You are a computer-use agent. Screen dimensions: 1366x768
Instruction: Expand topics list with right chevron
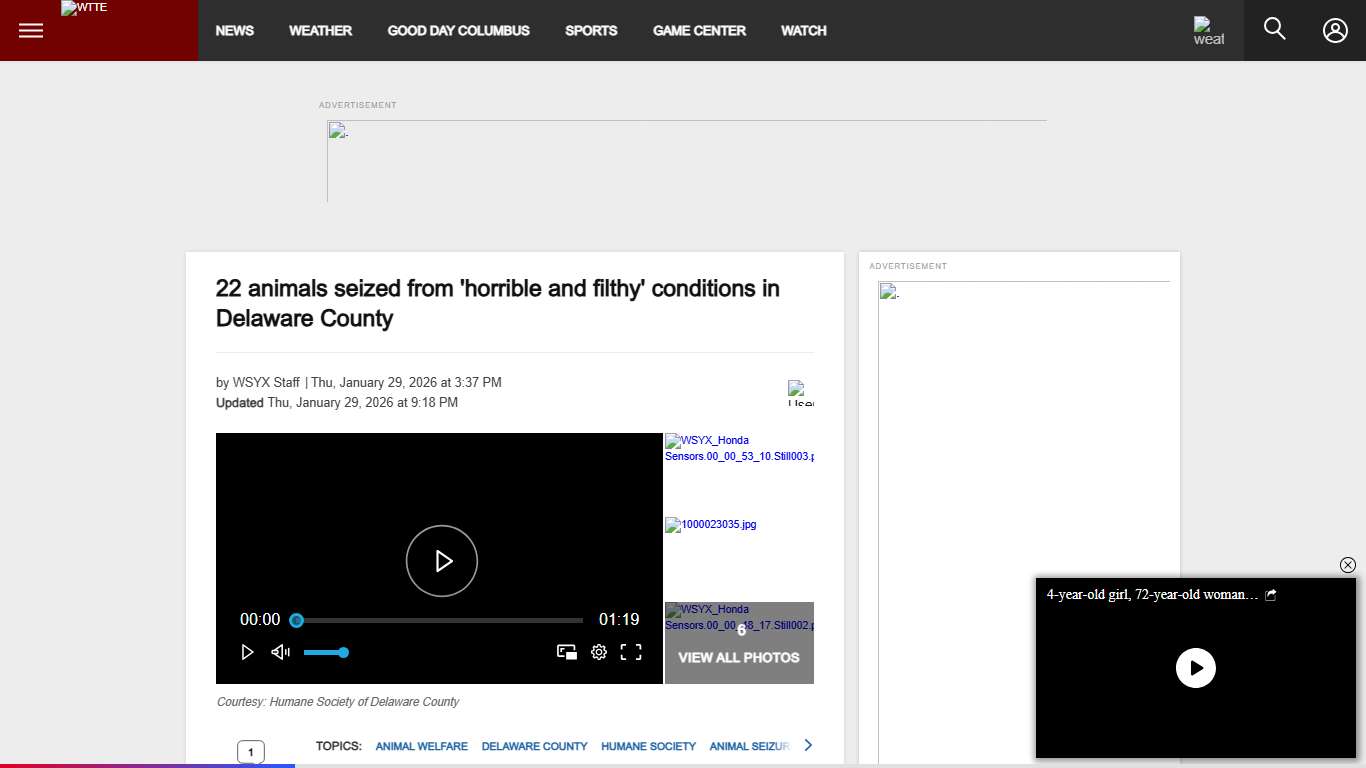pyautogui.click(x=808, y=745)
